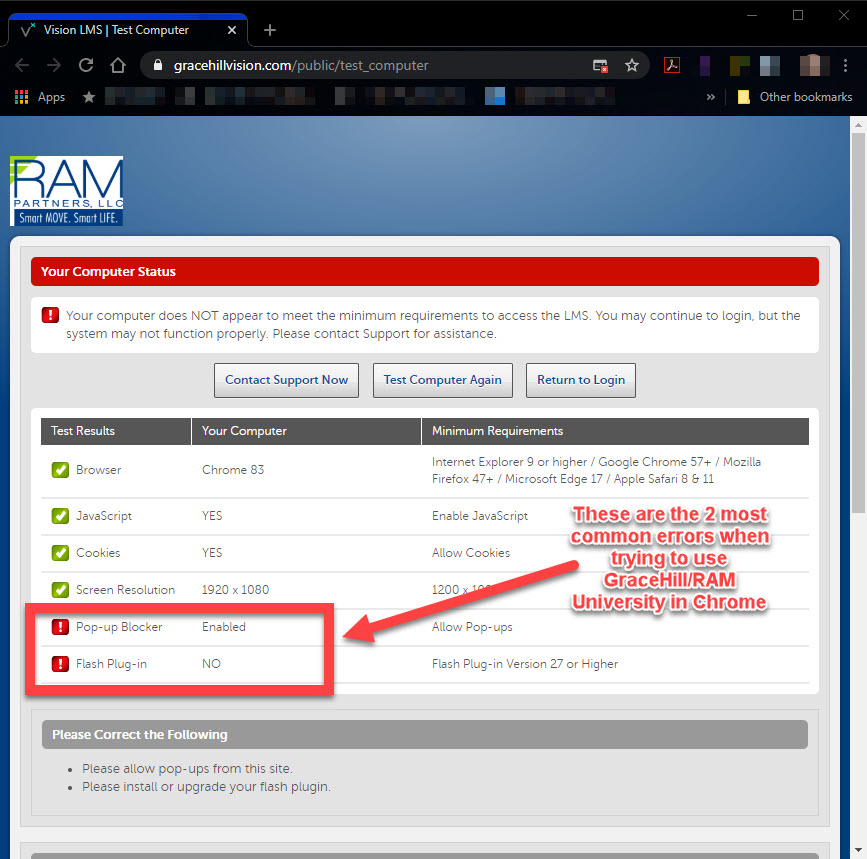Open the browser home page icon

pos(117,65)
